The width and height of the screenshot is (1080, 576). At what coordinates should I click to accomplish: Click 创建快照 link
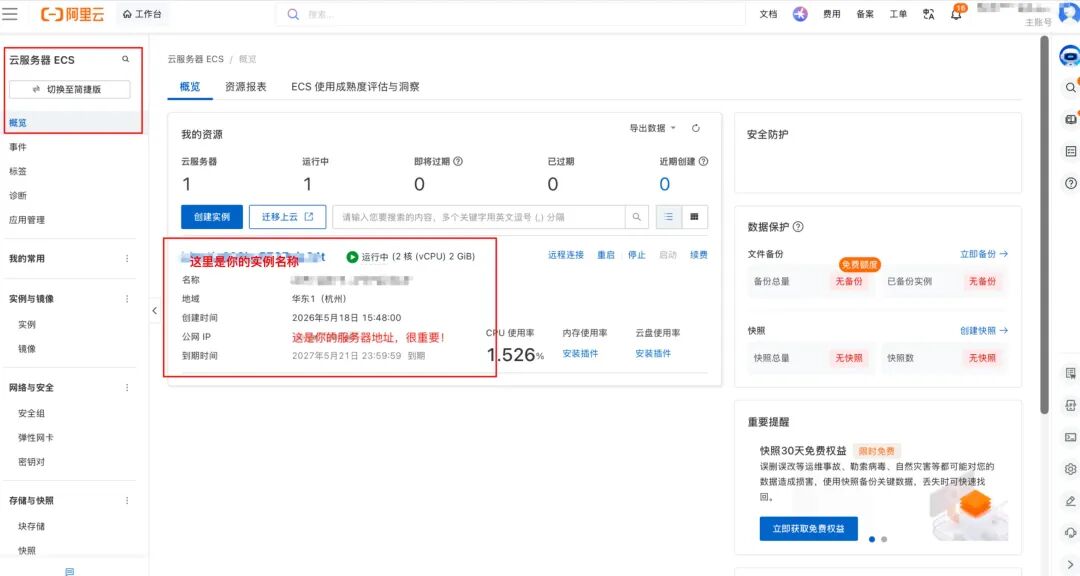click(984, 331)
